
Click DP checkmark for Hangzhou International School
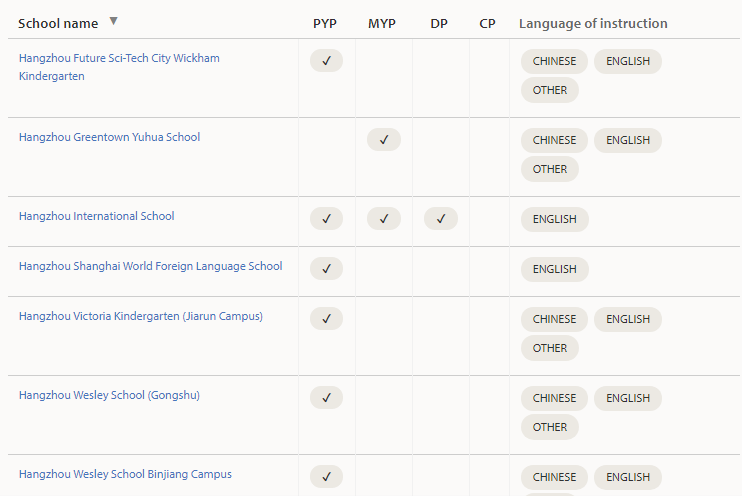coord(441,219)
